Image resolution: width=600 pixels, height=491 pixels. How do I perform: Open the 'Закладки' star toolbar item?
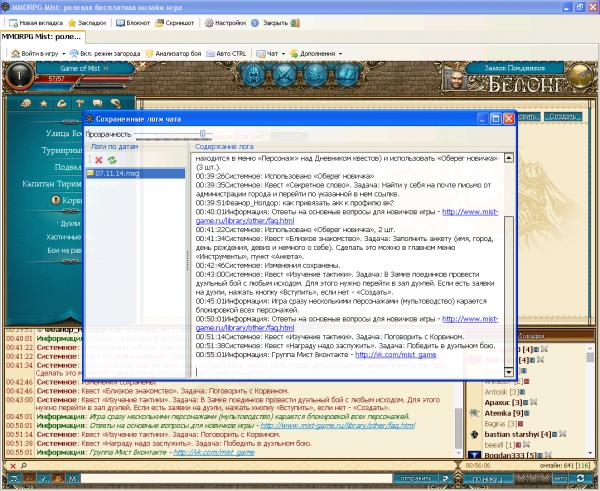[x=87, y=23]
